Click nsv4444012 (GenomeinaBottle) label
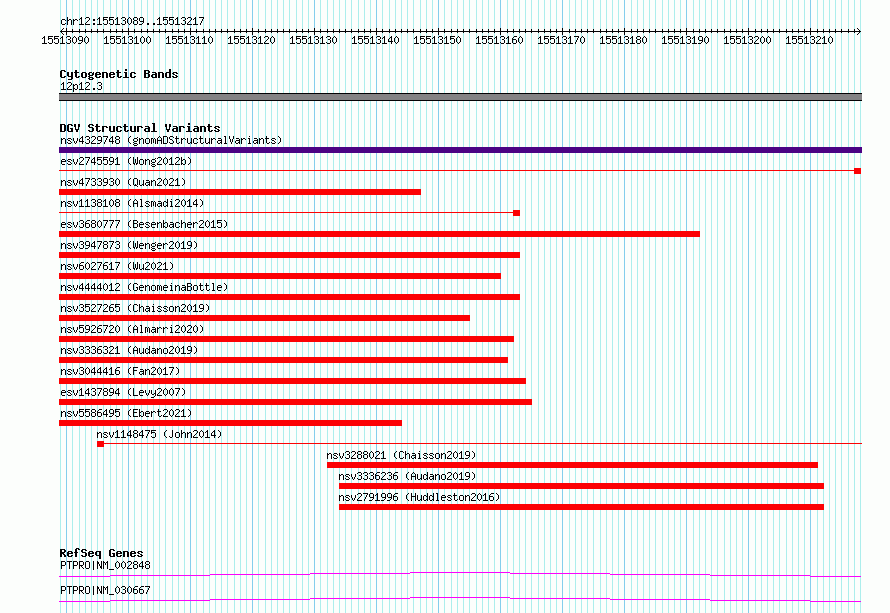 click(x=144, y=287)
